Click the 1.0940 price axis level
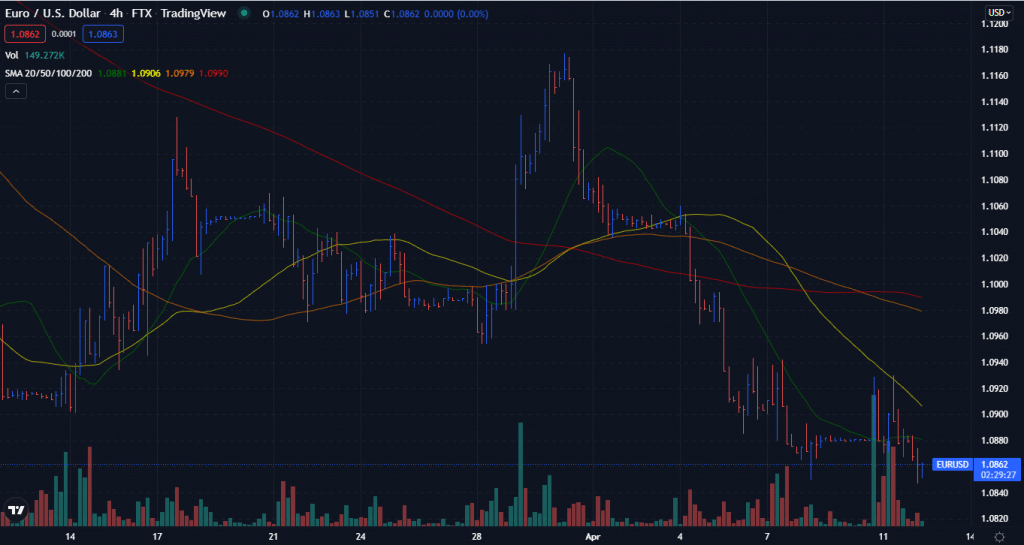Viewport: 1024px width, 545px height. [x=994, y=362]
